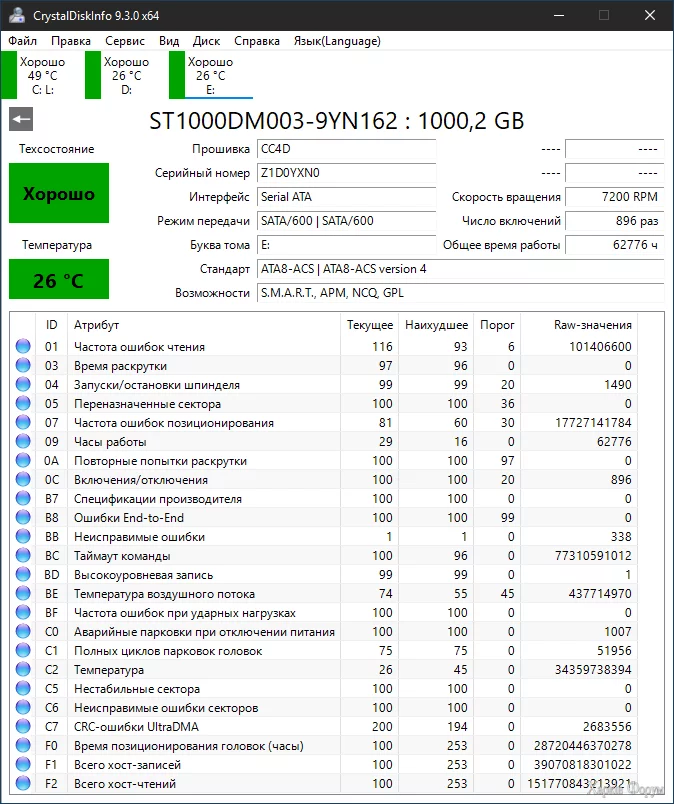Screen dimensions: 674x804
Task: Click the Возможности field S.M.A.R.T., APM, NCQ, GPL
Action: pos(461,293)
